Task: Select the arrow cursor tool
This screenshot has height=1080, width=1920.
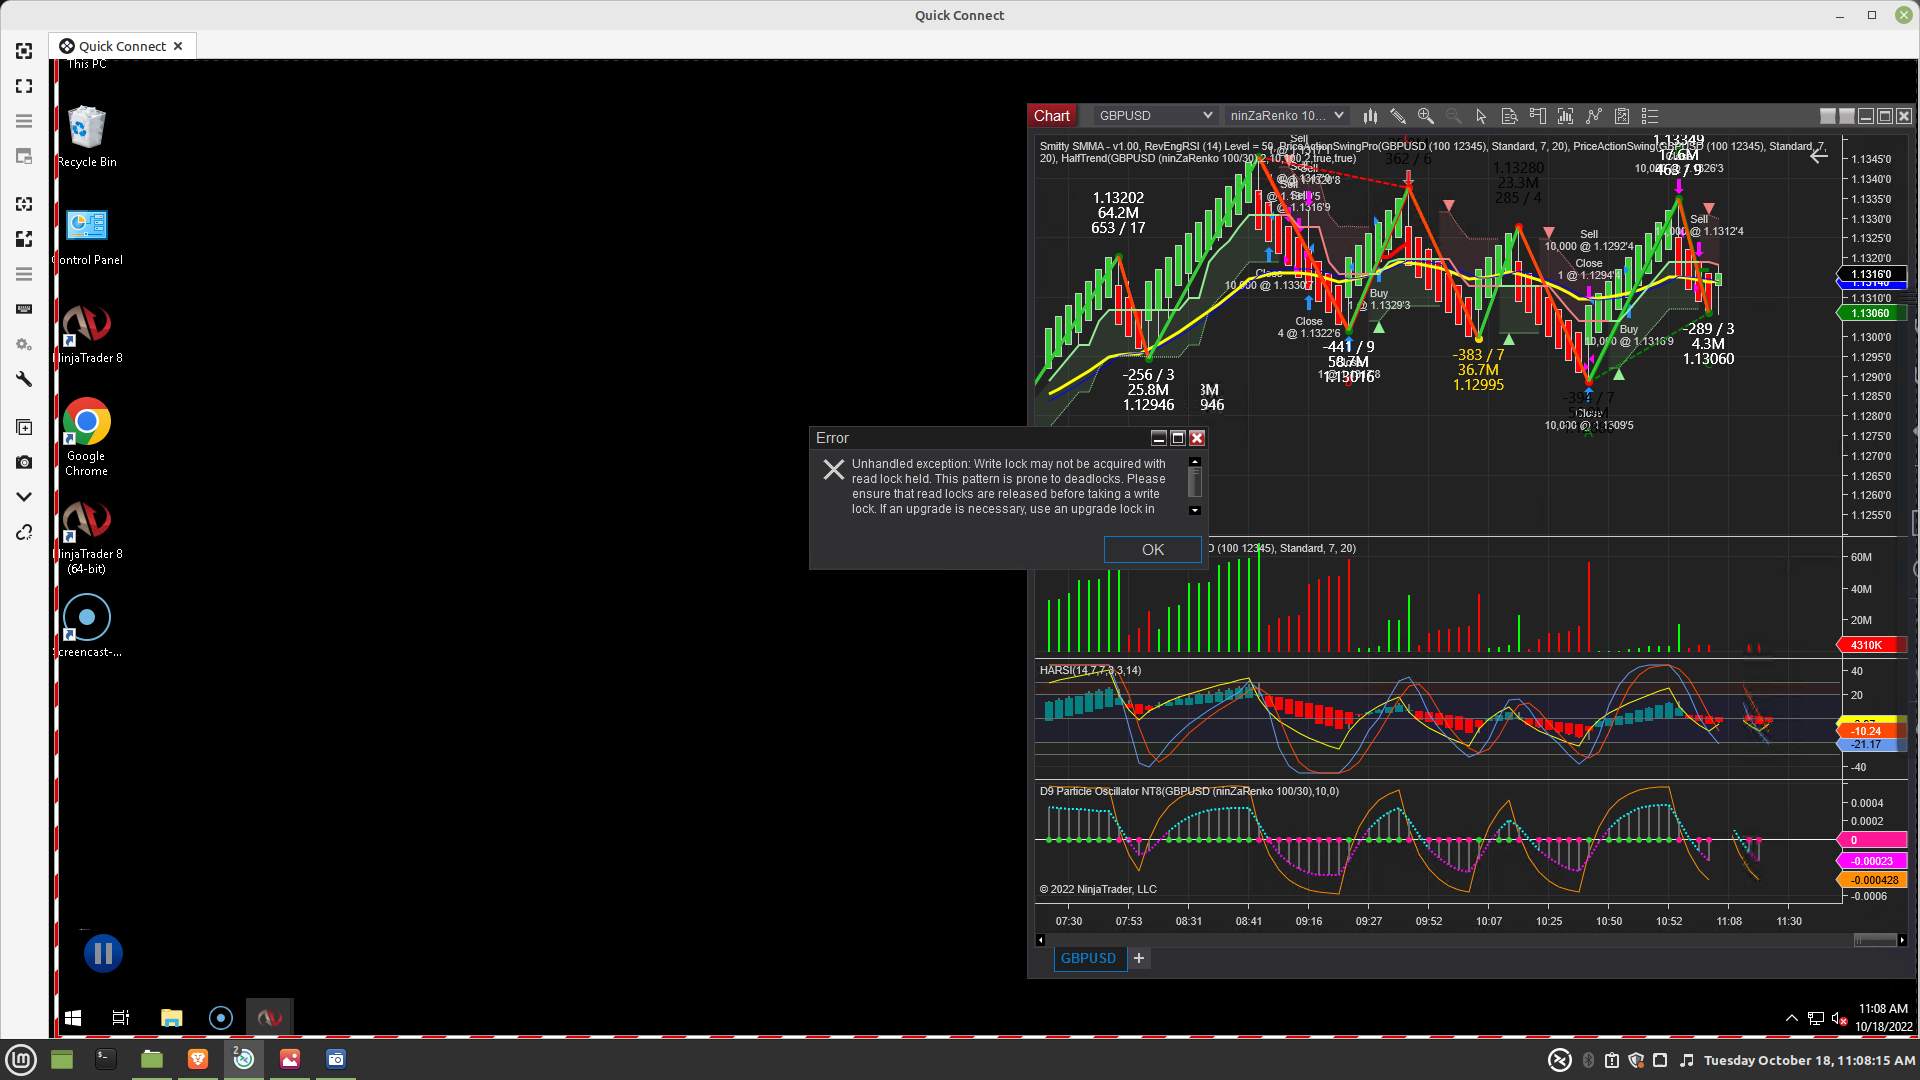Action: click(x=1481, y=116)
